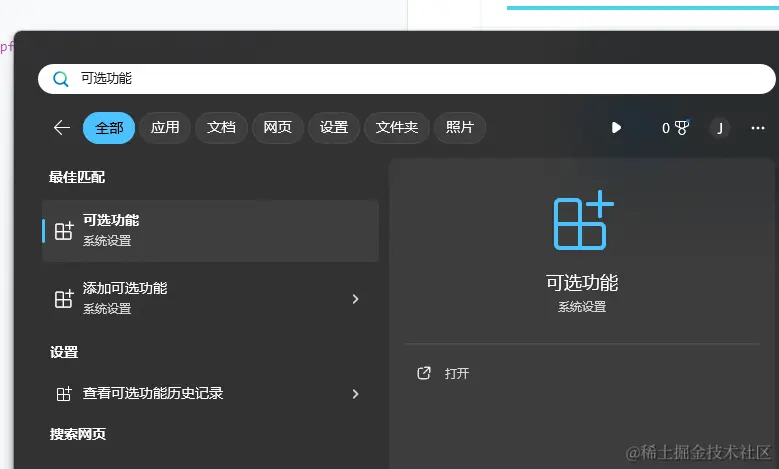The width and height of the screenshot is (779, 469).
Task: Switch to the 设置 filter tab
Action: point(333,128)
